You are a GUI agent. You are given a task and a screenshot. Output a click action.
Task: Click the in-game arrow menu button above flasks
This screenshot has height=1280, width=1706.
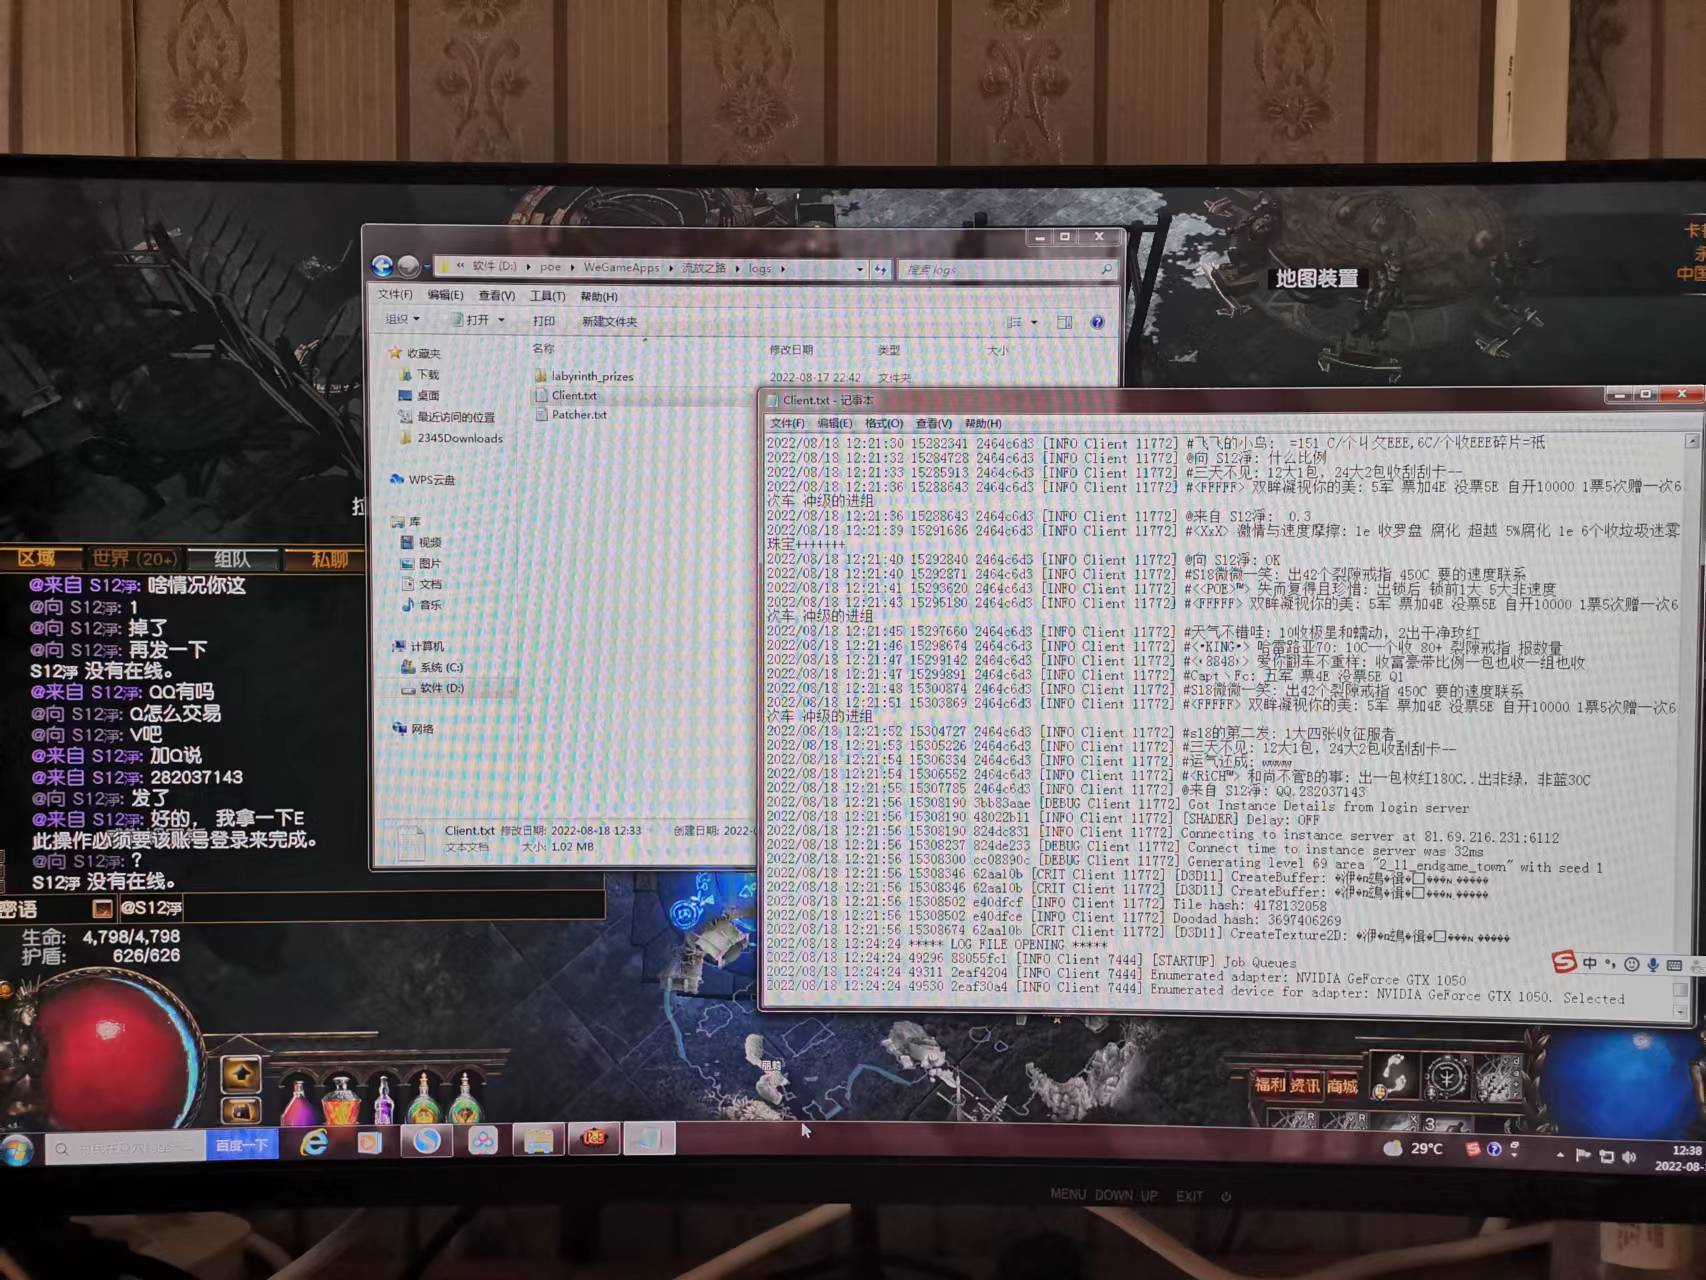pos(240,1075)
